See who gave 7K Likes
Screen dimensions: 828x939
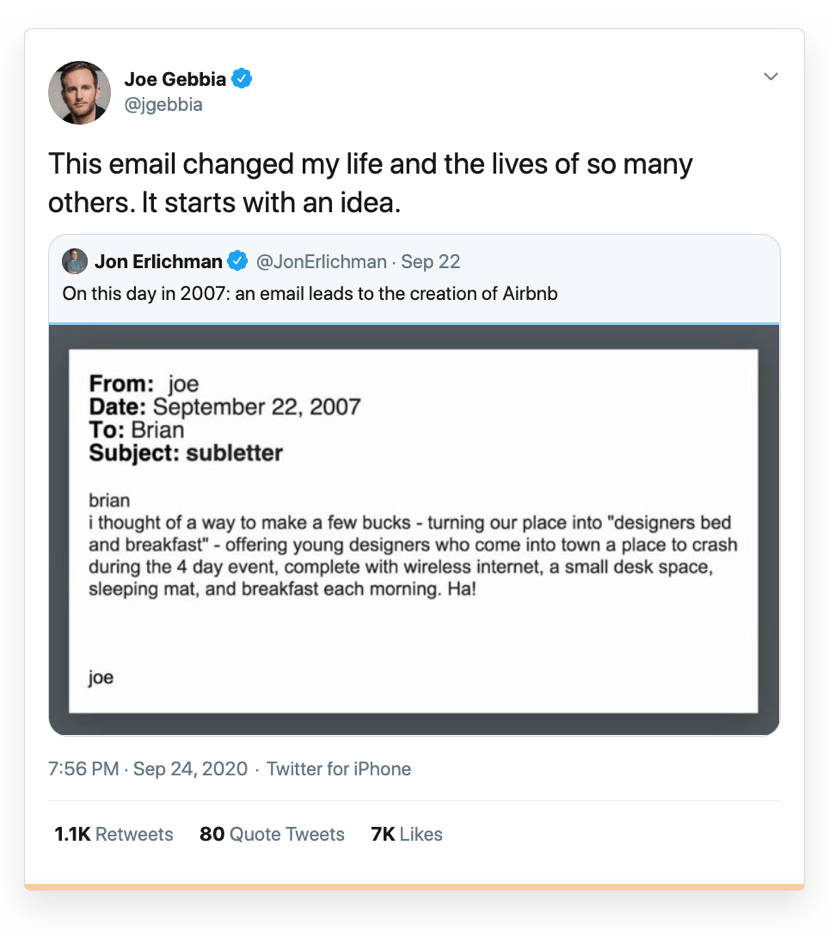coord(406,834)
